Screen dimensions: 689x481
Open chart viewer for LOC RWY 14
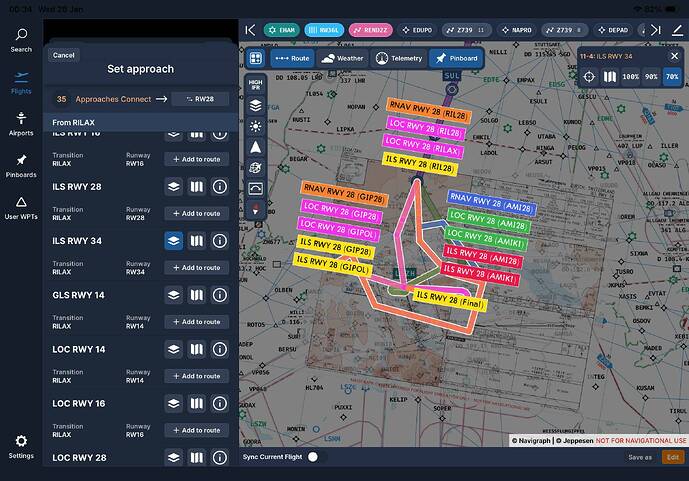pos(196,349)
